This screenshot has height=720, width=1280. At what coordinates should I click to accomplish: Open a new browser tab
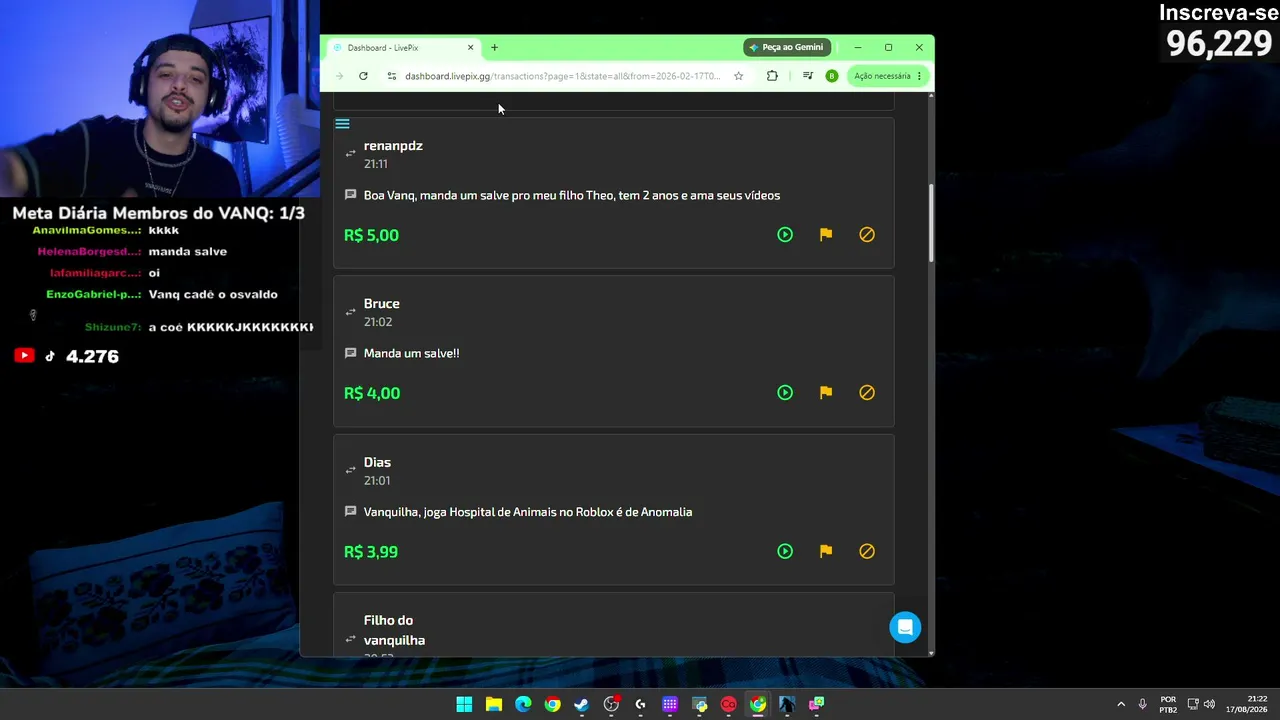(494, 48)
